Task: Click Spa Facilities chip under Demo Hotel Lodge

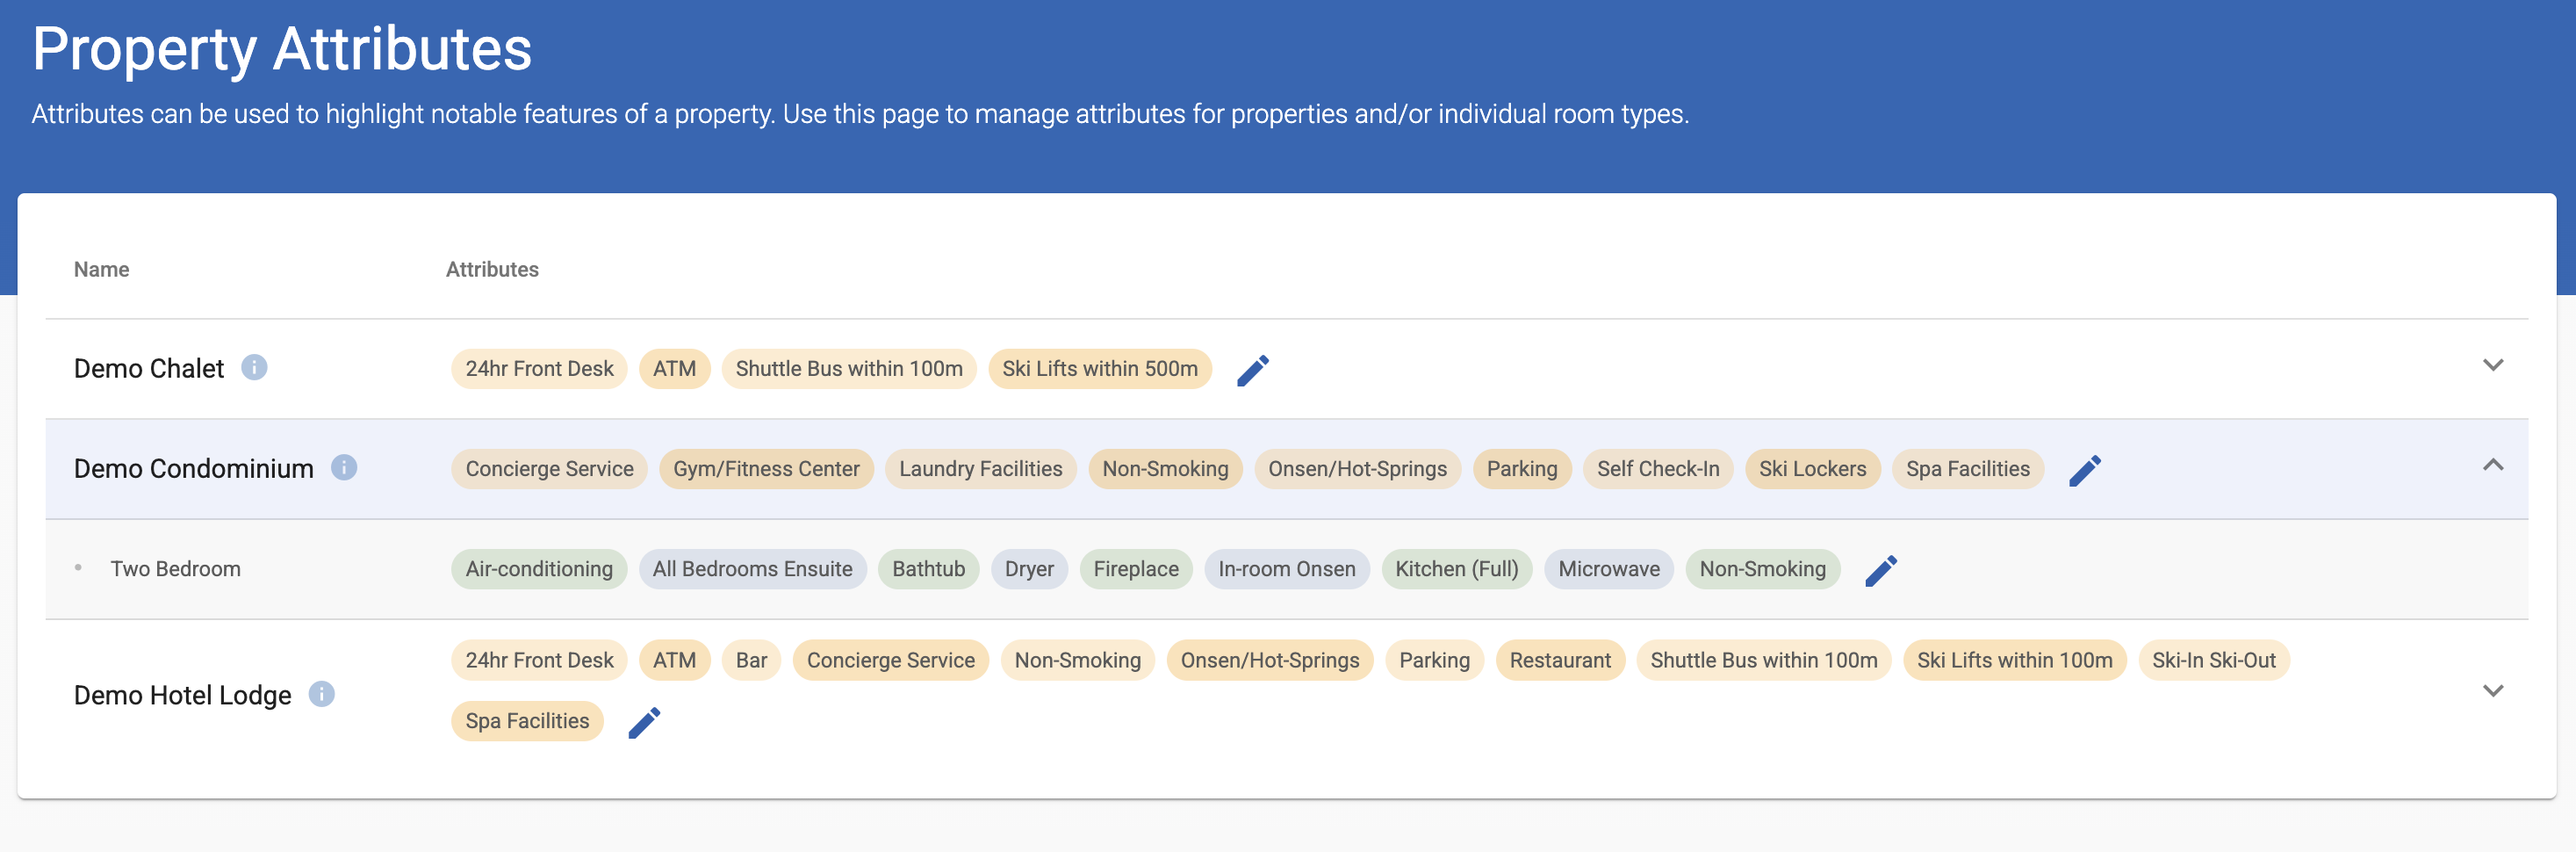Action: [x=527, y=721]
